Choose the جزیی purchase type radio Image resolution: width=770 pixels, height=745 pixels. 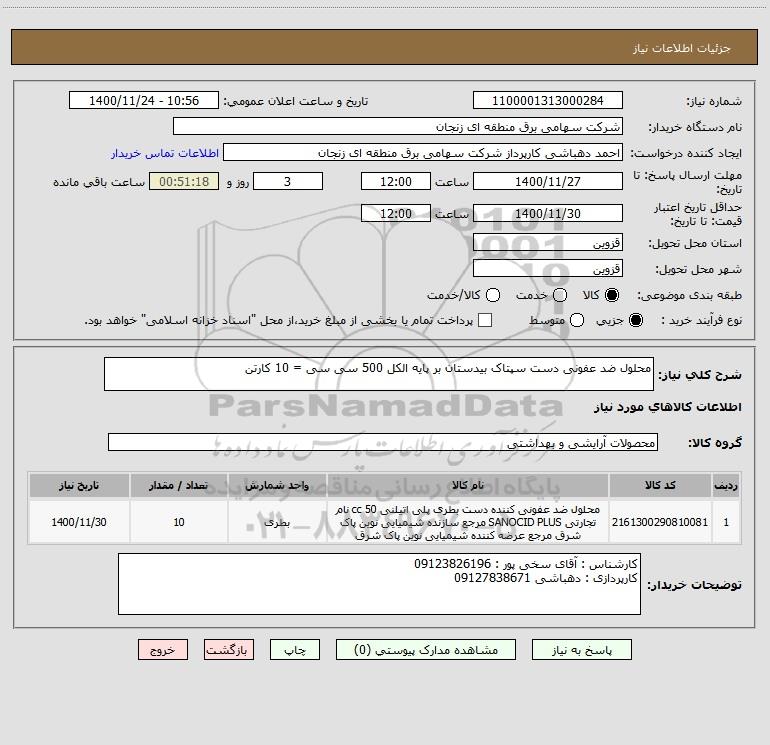[635, 320]
